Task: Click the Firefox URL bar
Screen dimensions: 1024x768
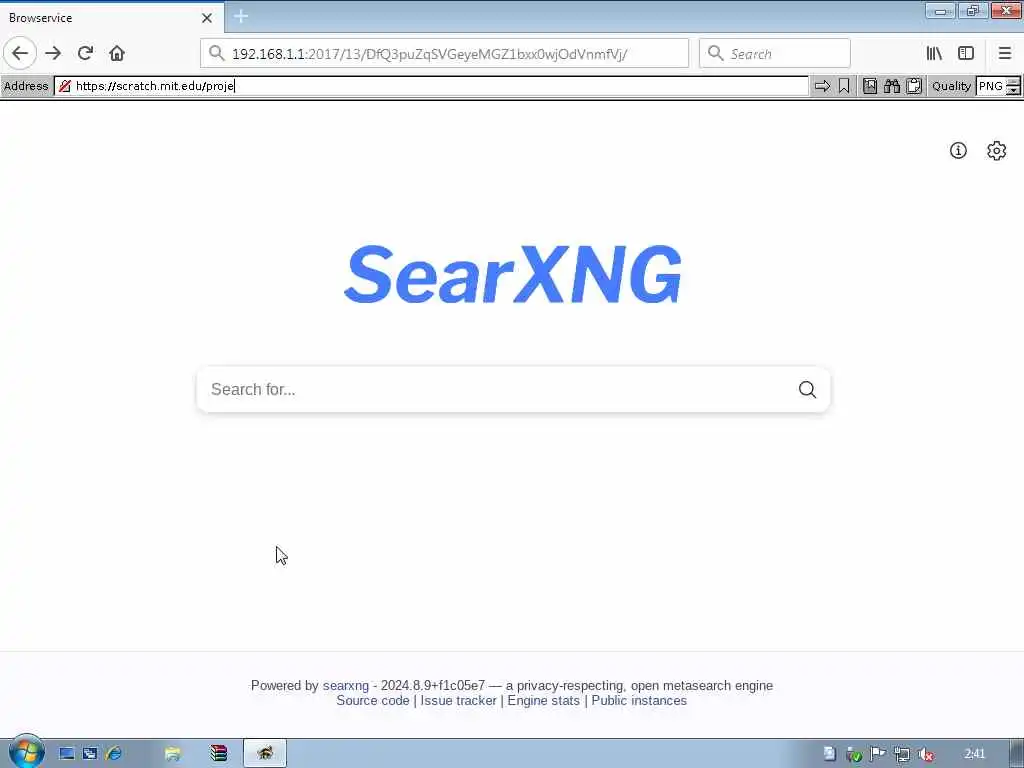Action: pos(444,54)
